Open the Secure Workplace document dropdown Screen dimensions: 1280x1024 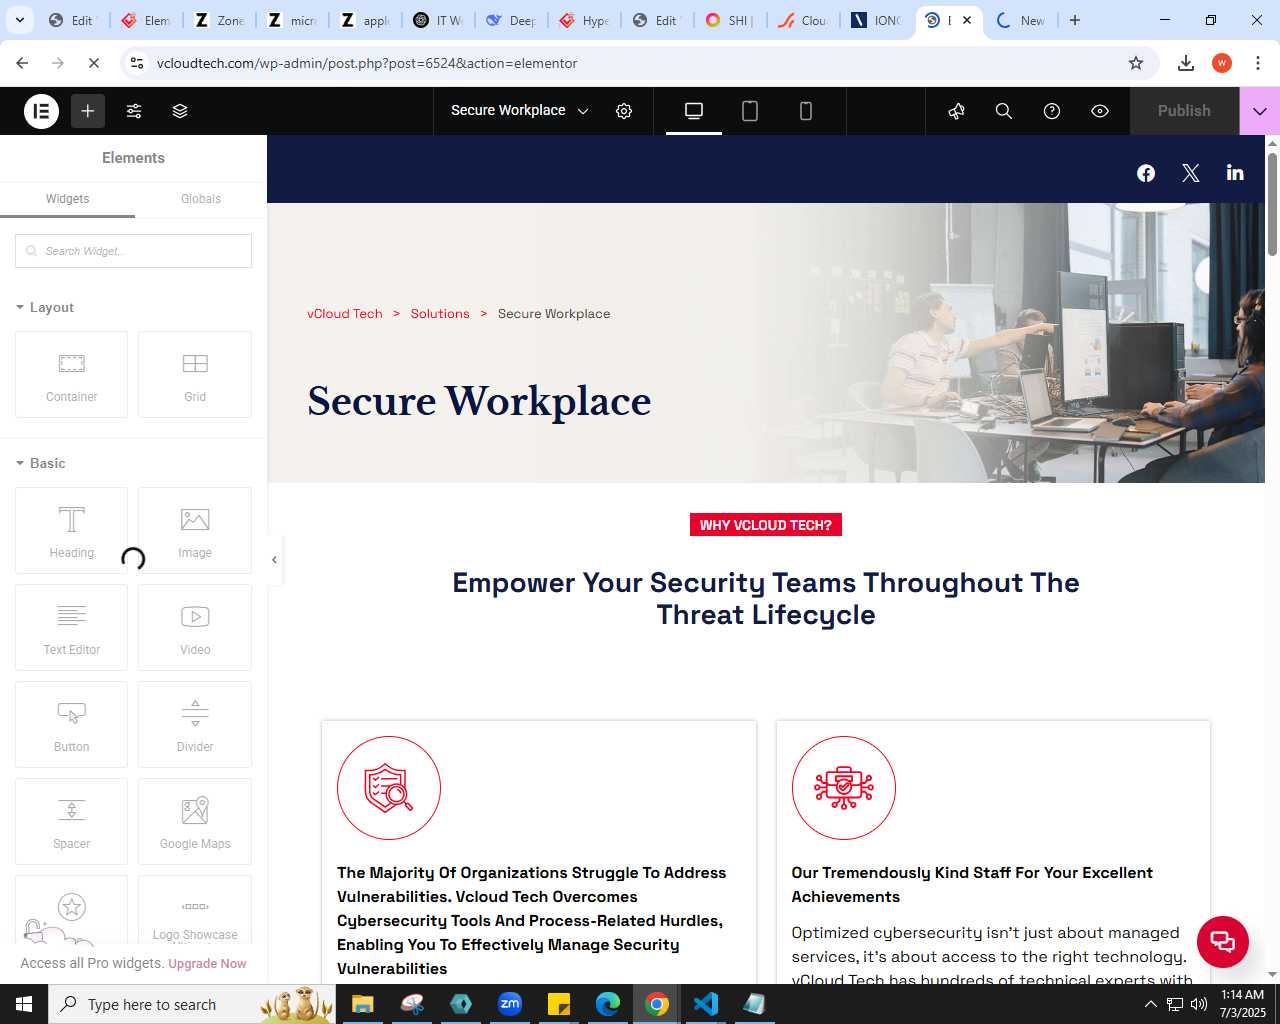(x=519, y=111)
